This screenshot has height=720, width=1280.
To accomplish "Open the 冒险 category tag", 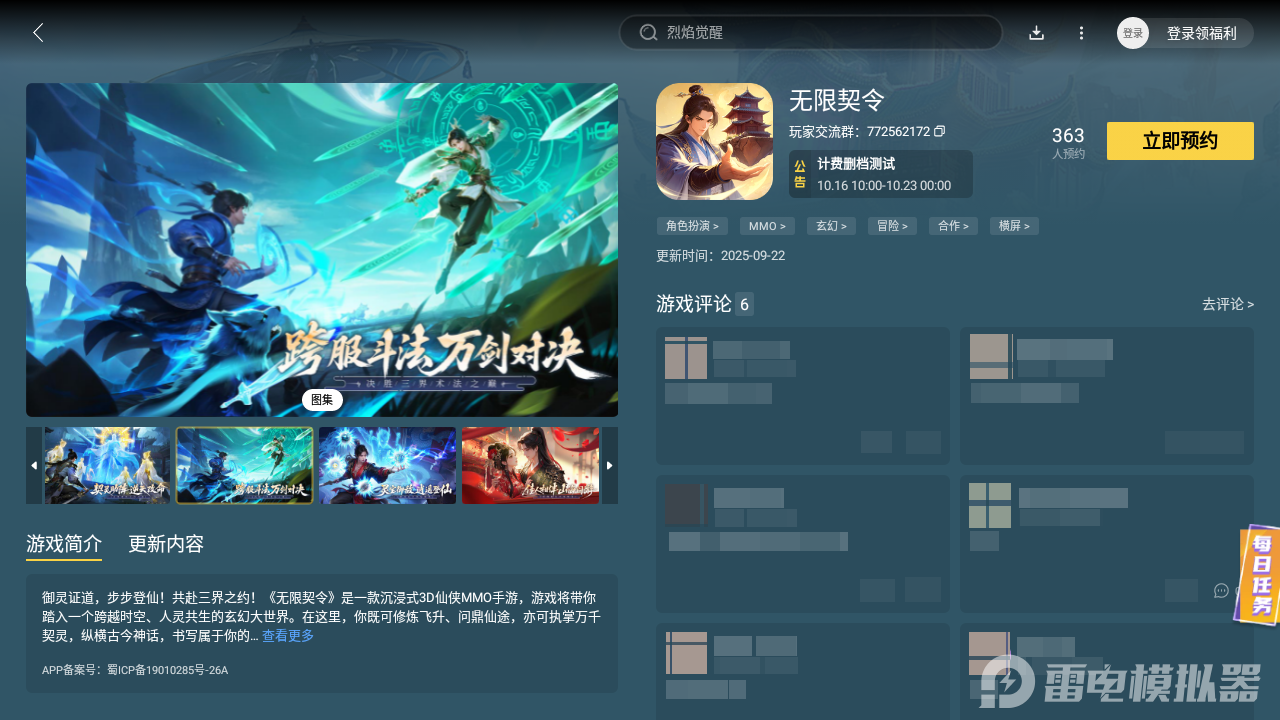I will (893, 226).
